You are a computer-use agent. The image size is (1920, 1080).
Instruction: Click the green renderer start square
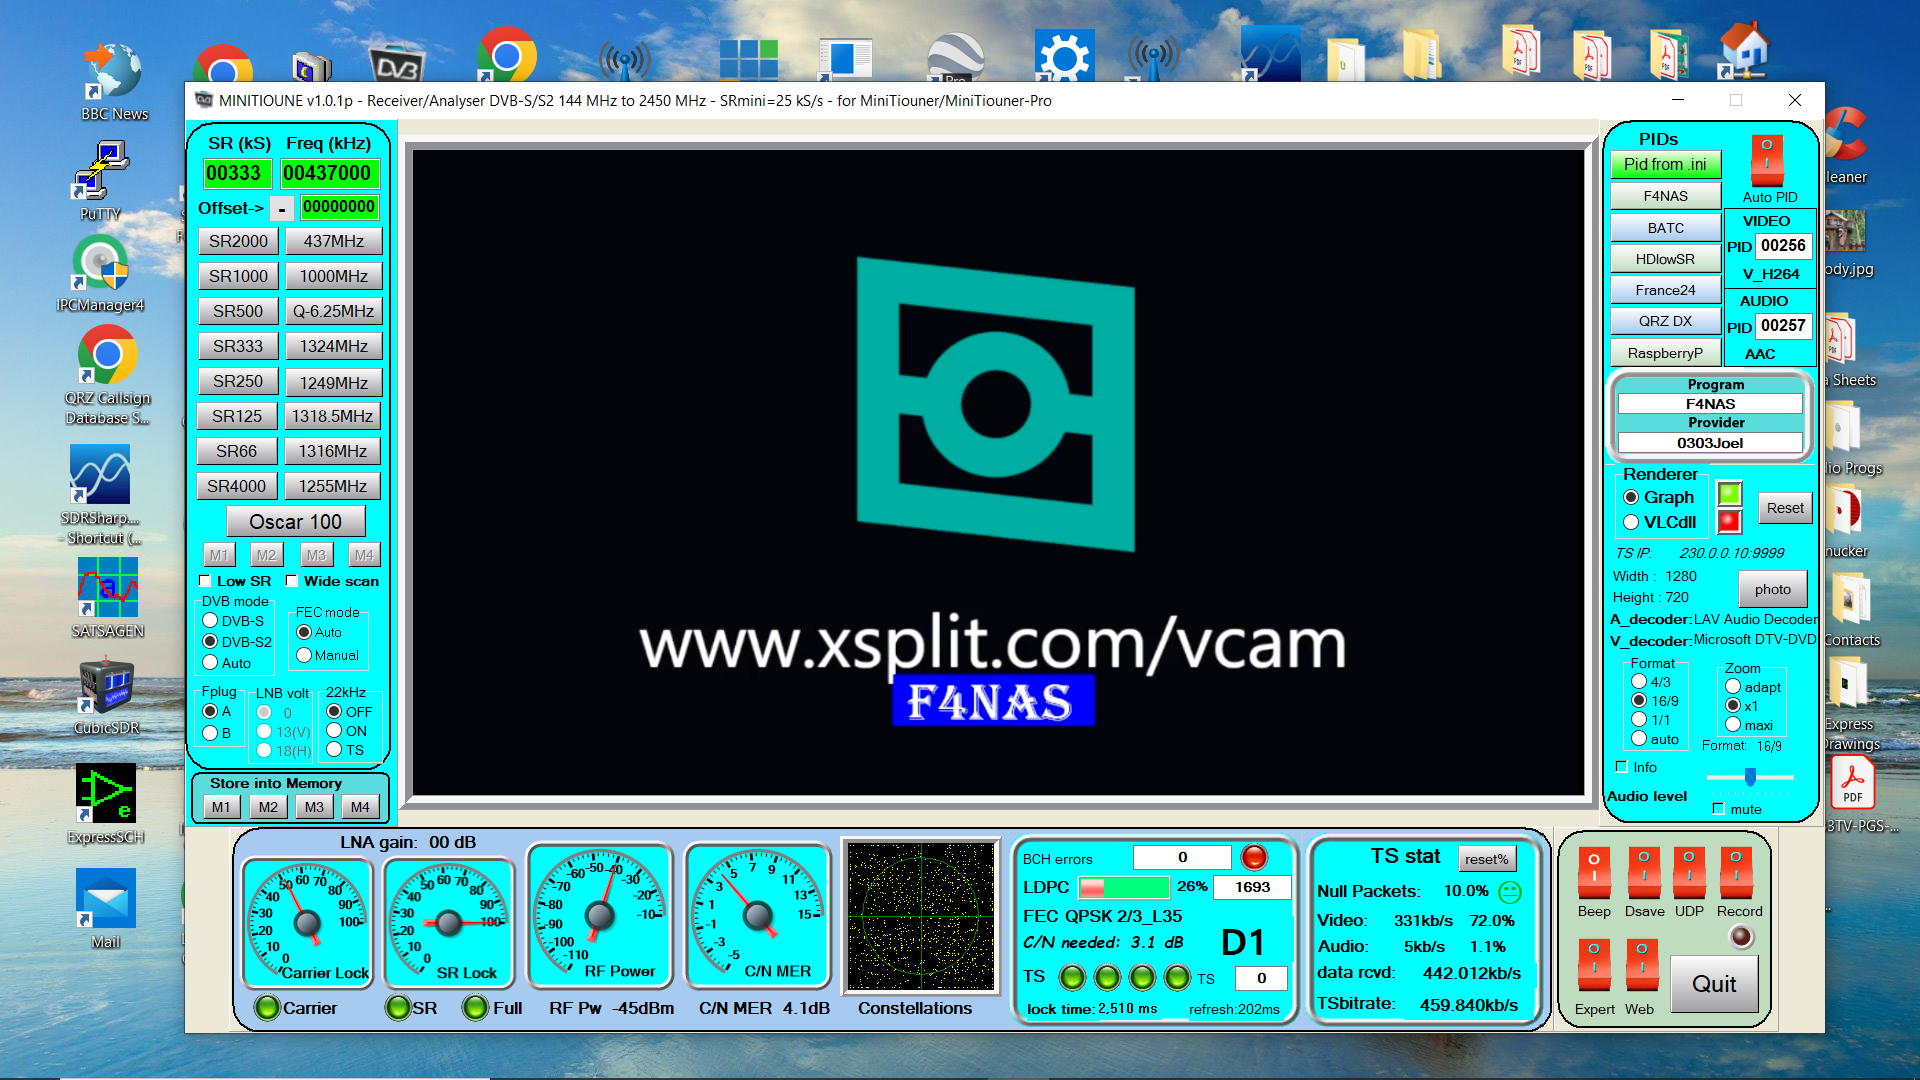(x=1730, y=494)
